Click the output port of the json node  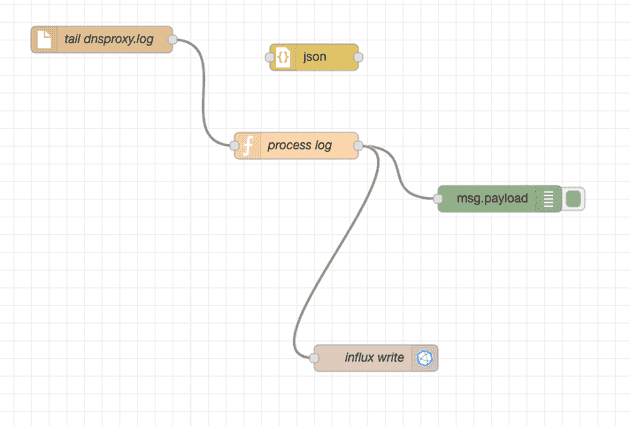pos(358,57)
